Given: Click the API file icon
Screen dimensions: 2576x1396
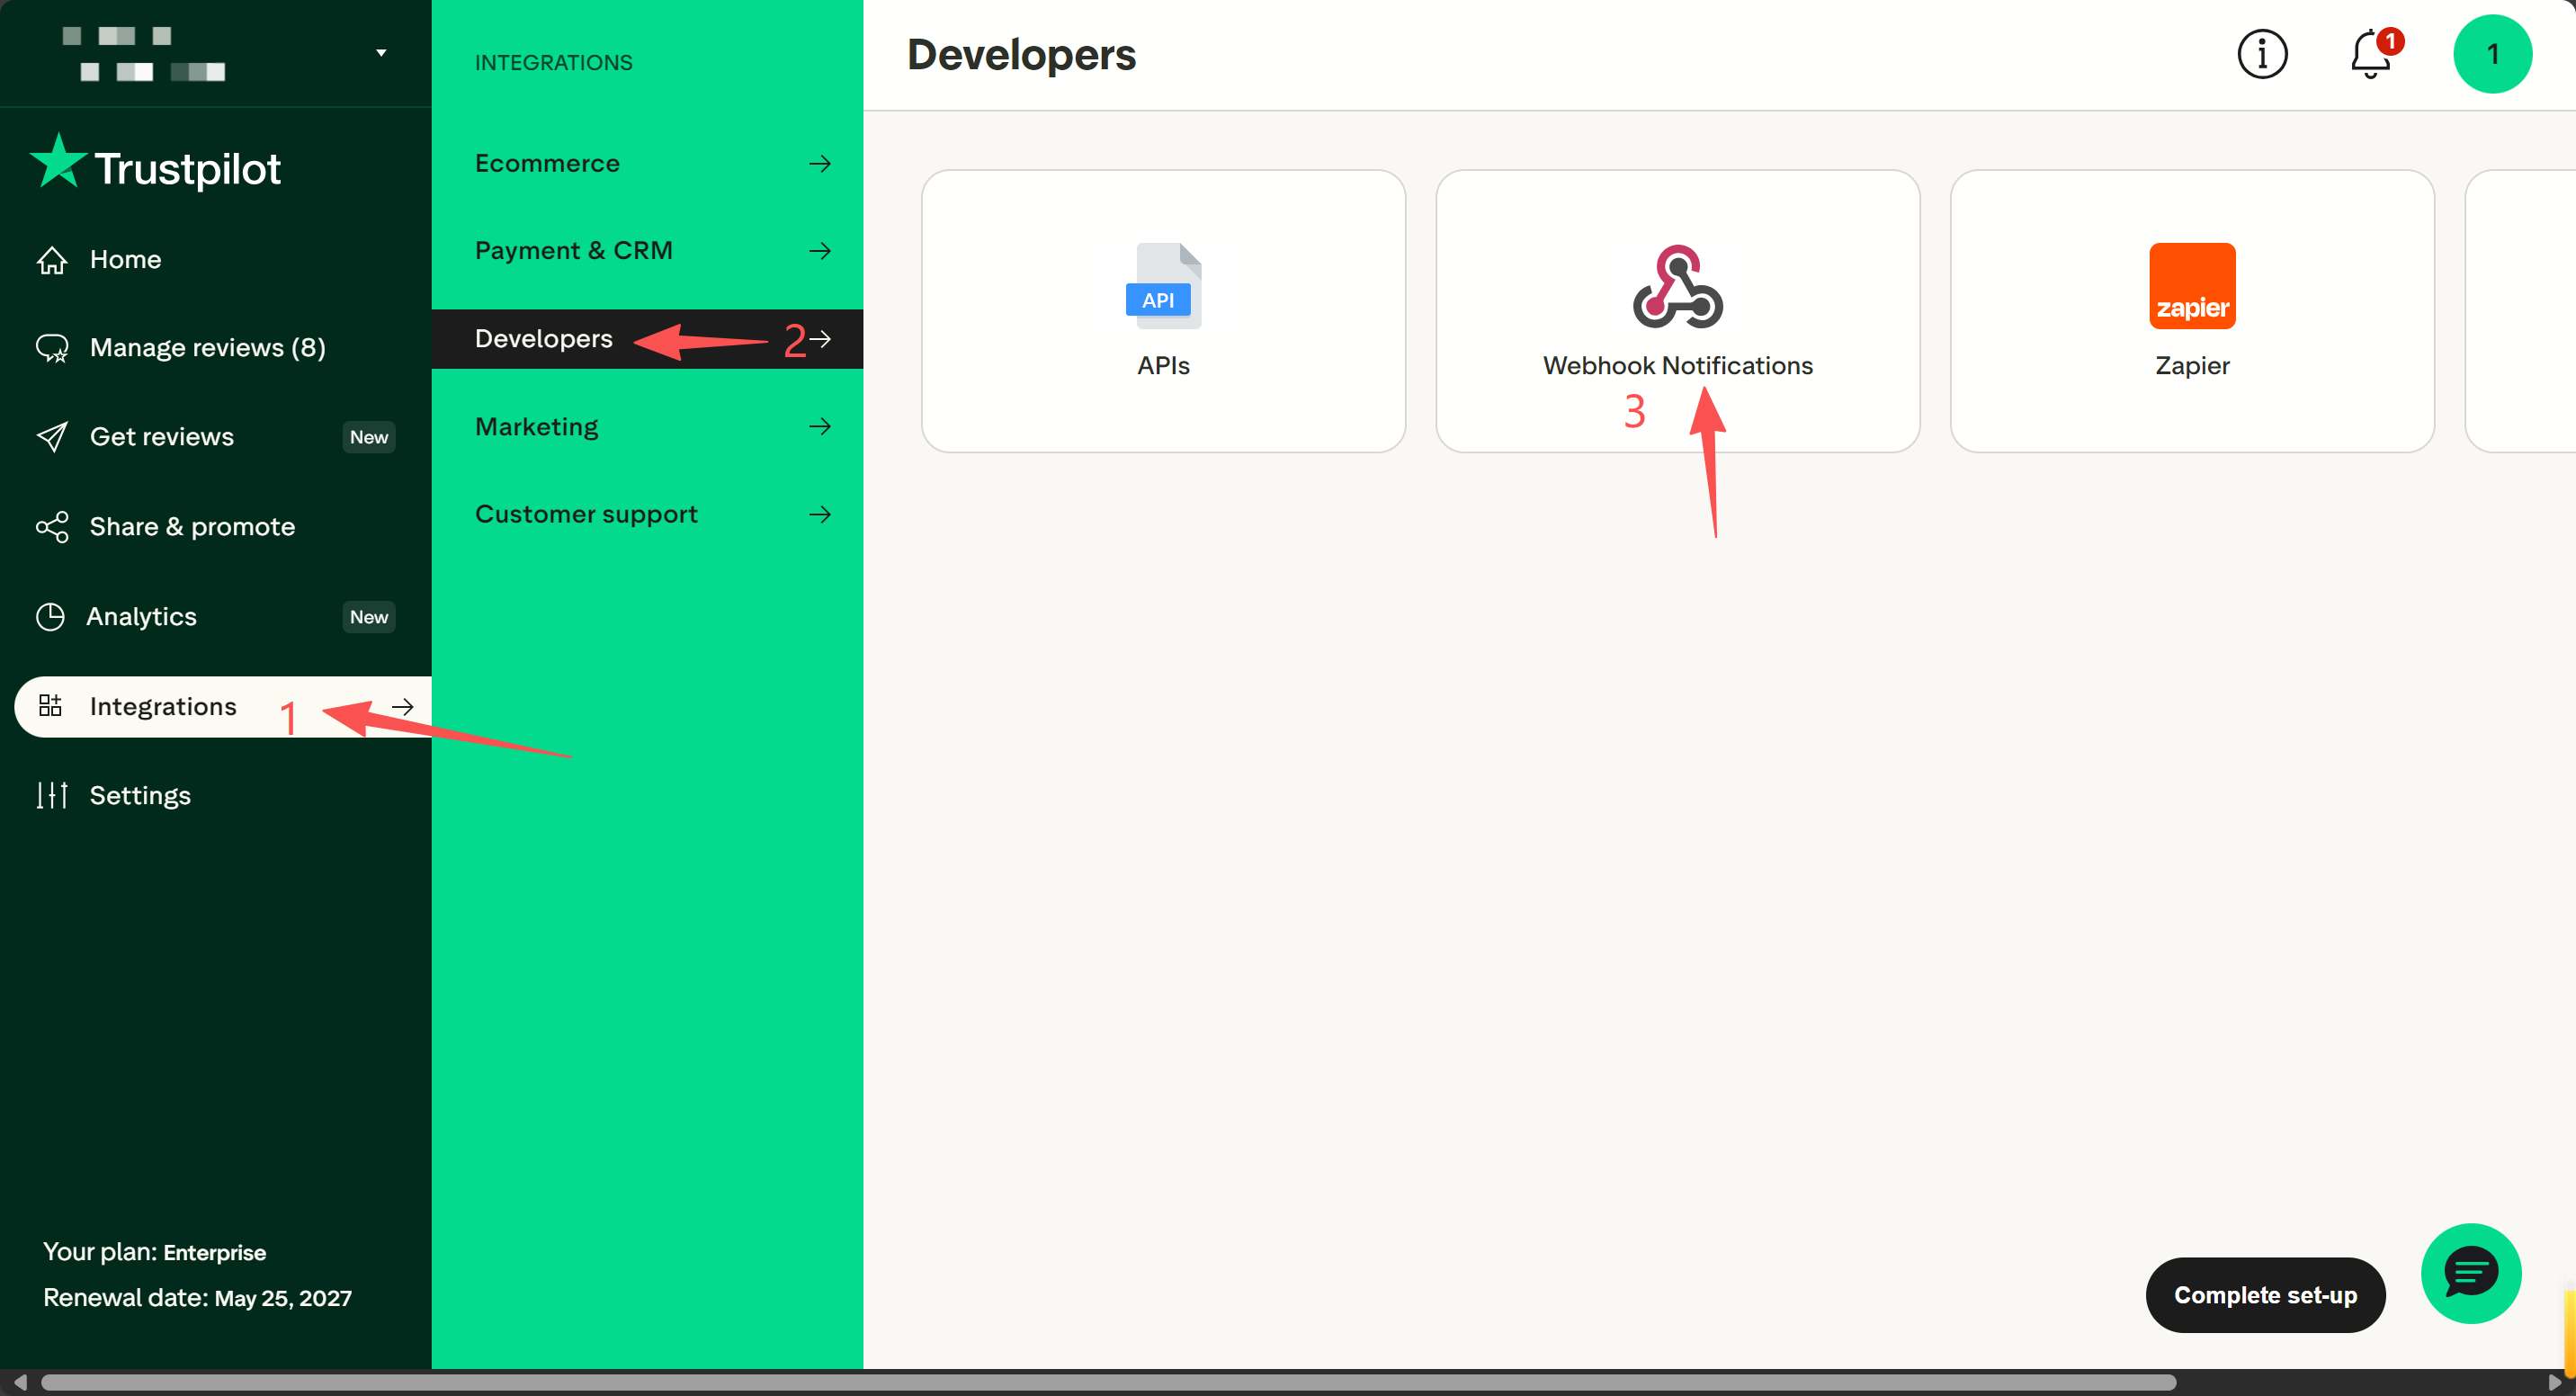Looking at the screenshot, I should (1163, 286).
